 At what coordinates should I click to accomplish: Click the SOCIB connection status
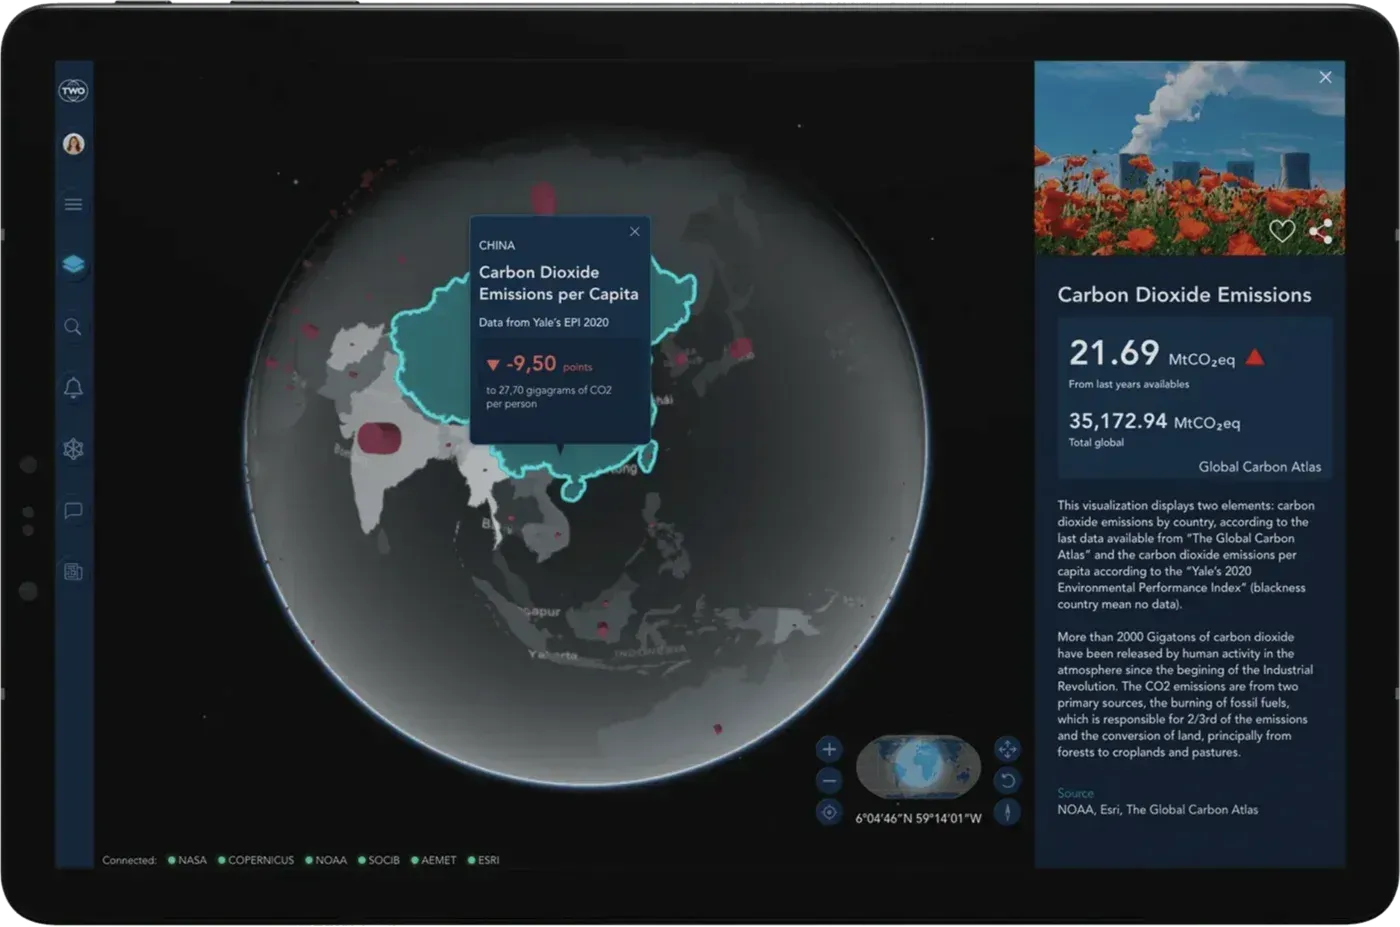tap(379, 860)
